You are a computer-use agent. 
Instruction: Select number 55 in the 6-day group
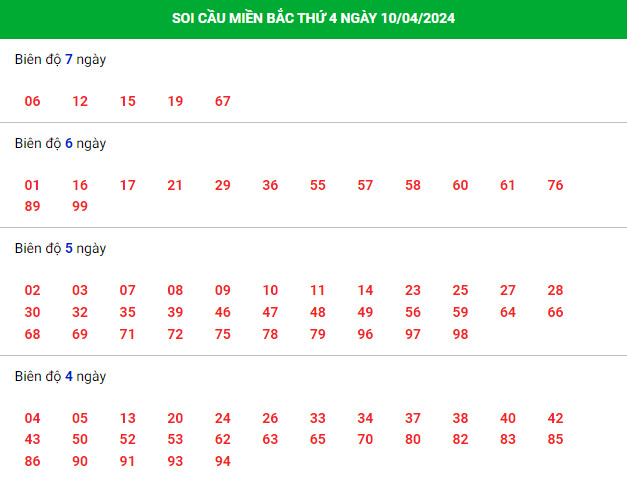point(318,185)
